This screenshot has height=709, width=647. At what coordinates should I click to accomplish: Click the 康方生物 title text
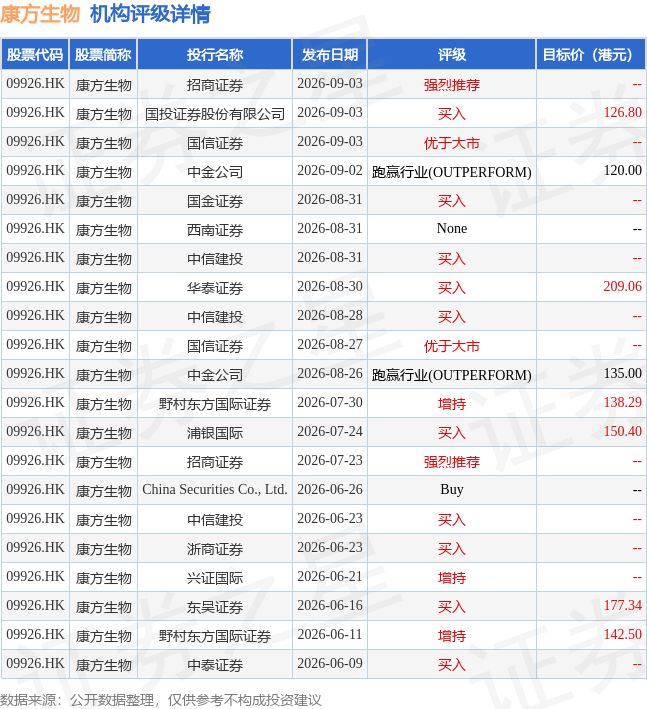point(40,14)
